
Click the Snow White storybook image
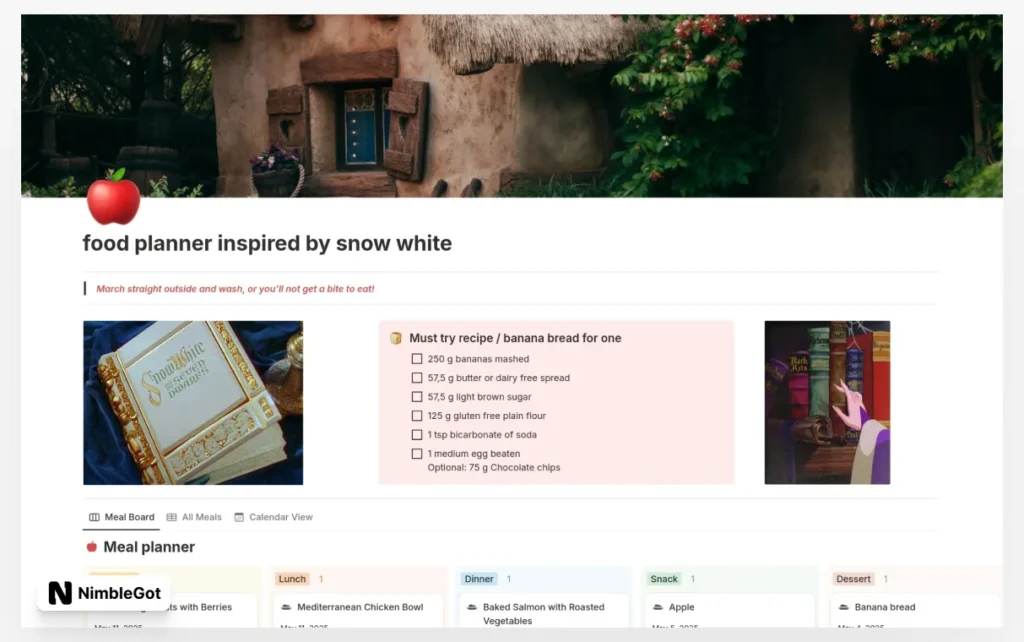pyautogui.click(x=193, y=402)
